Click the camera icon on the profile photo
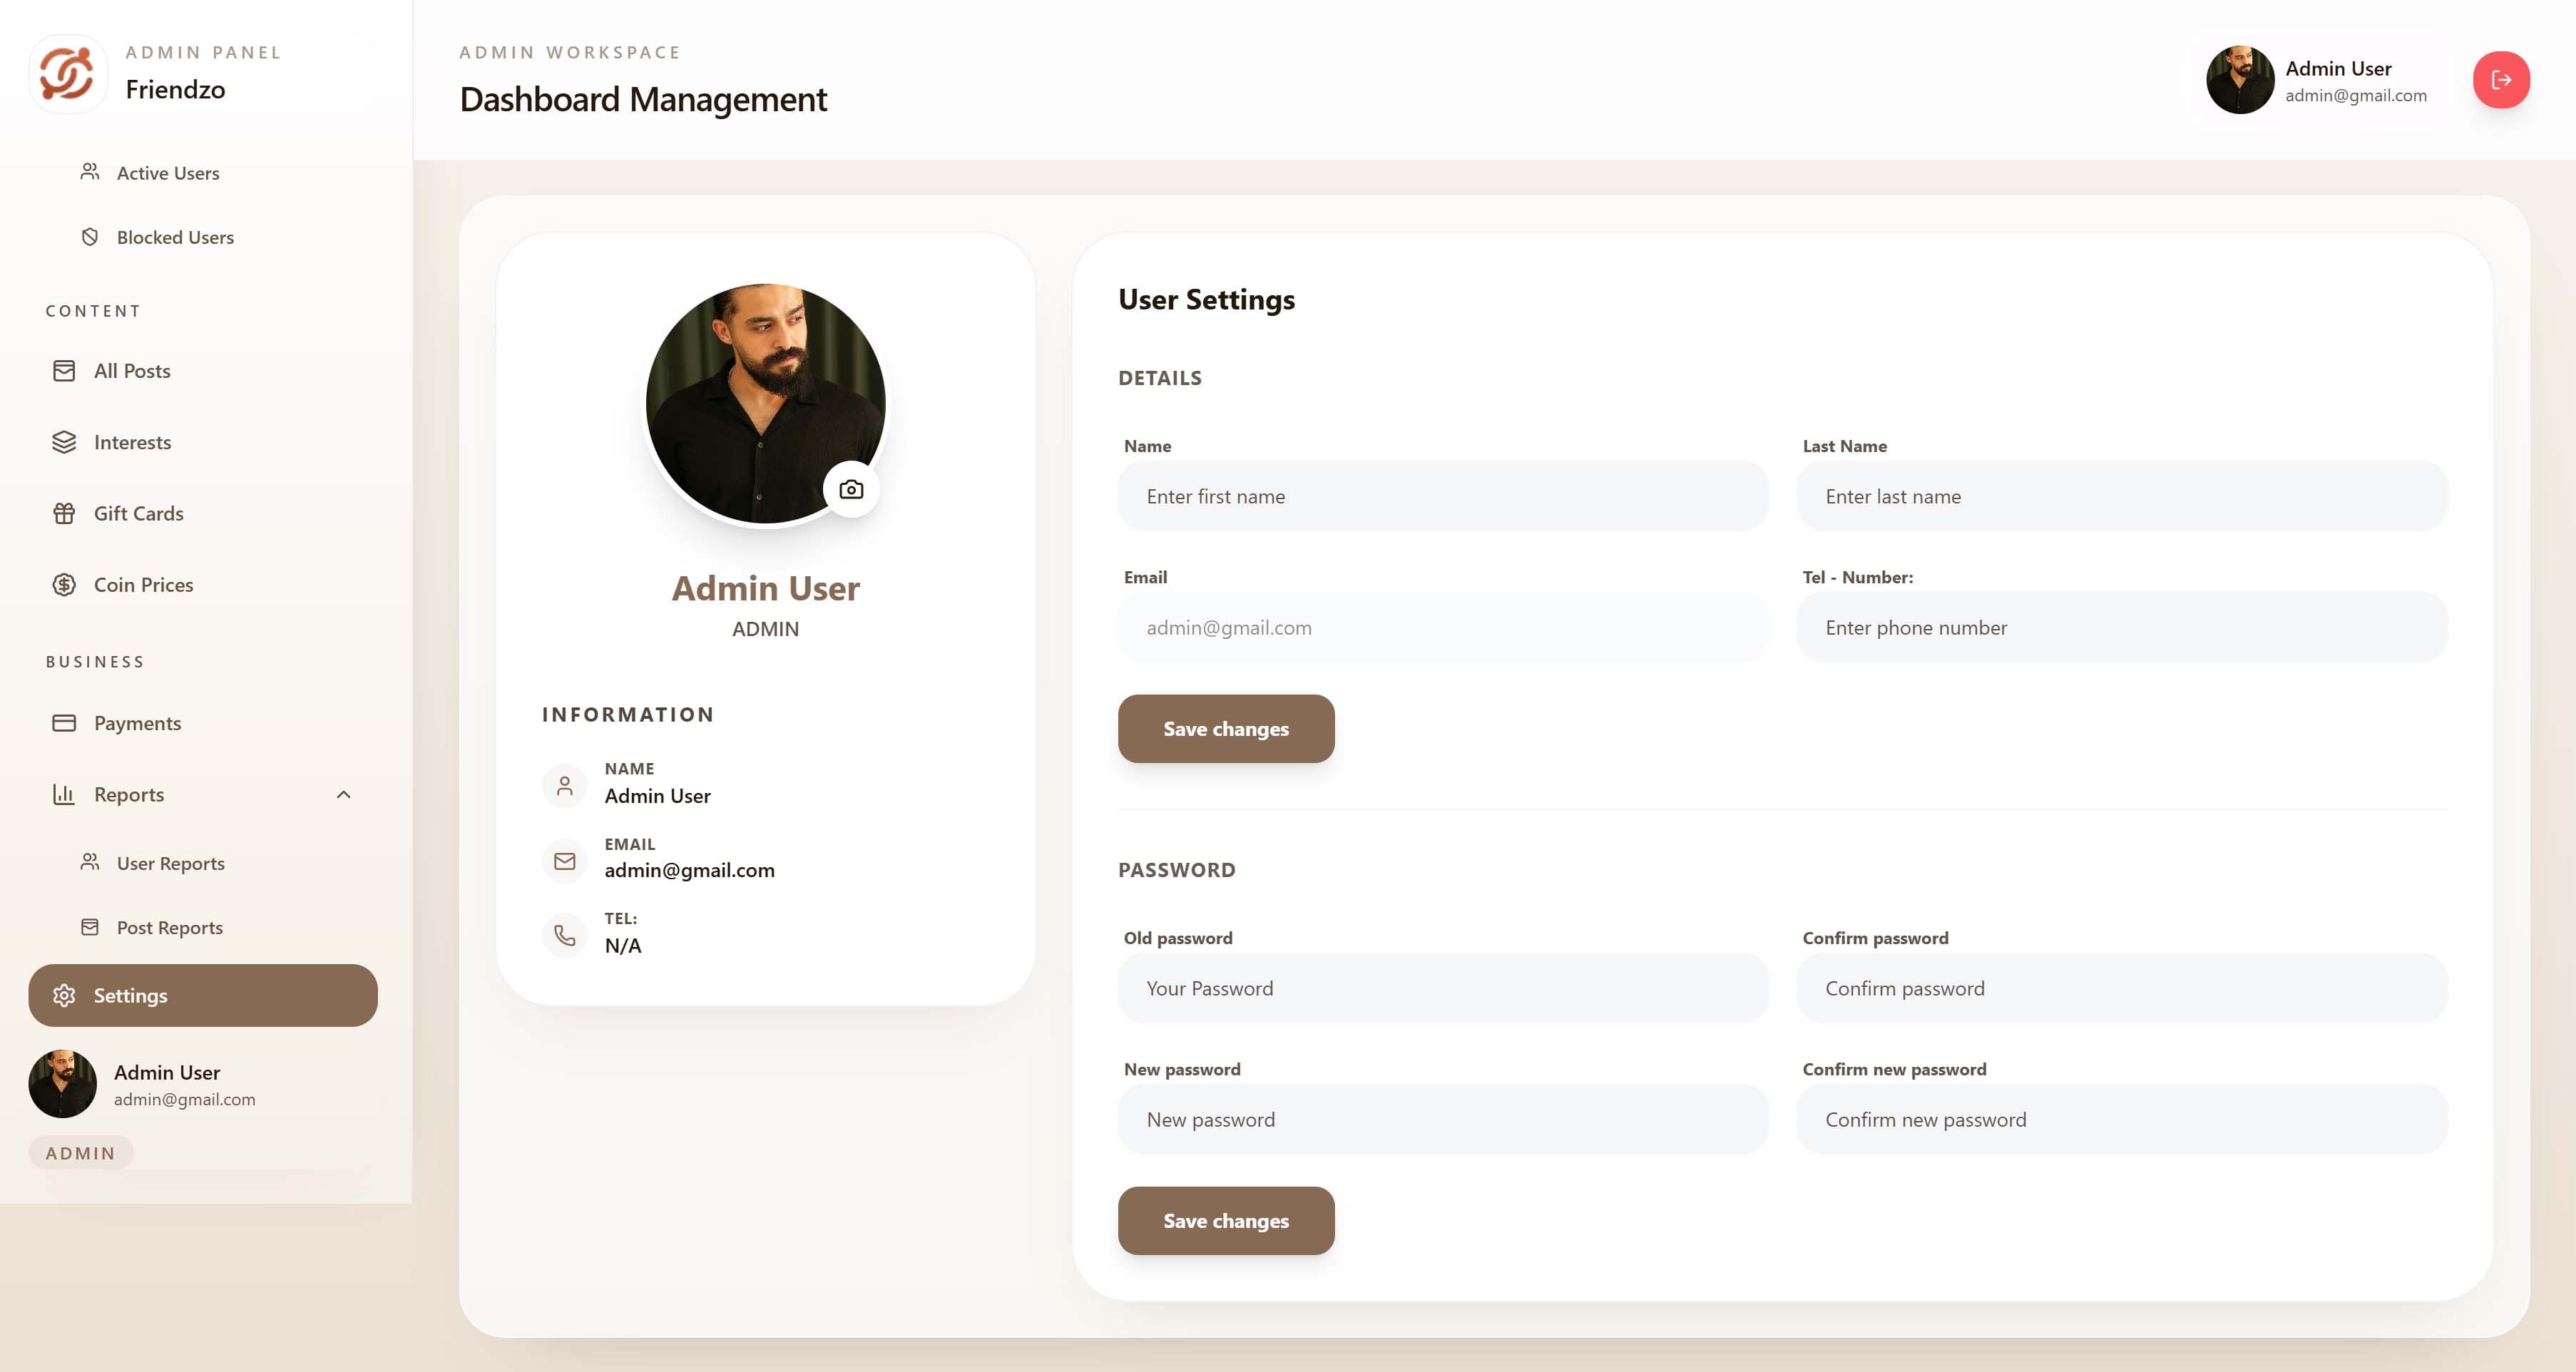The width and height of the screenshot is (2576, 1372). (851, 489)
